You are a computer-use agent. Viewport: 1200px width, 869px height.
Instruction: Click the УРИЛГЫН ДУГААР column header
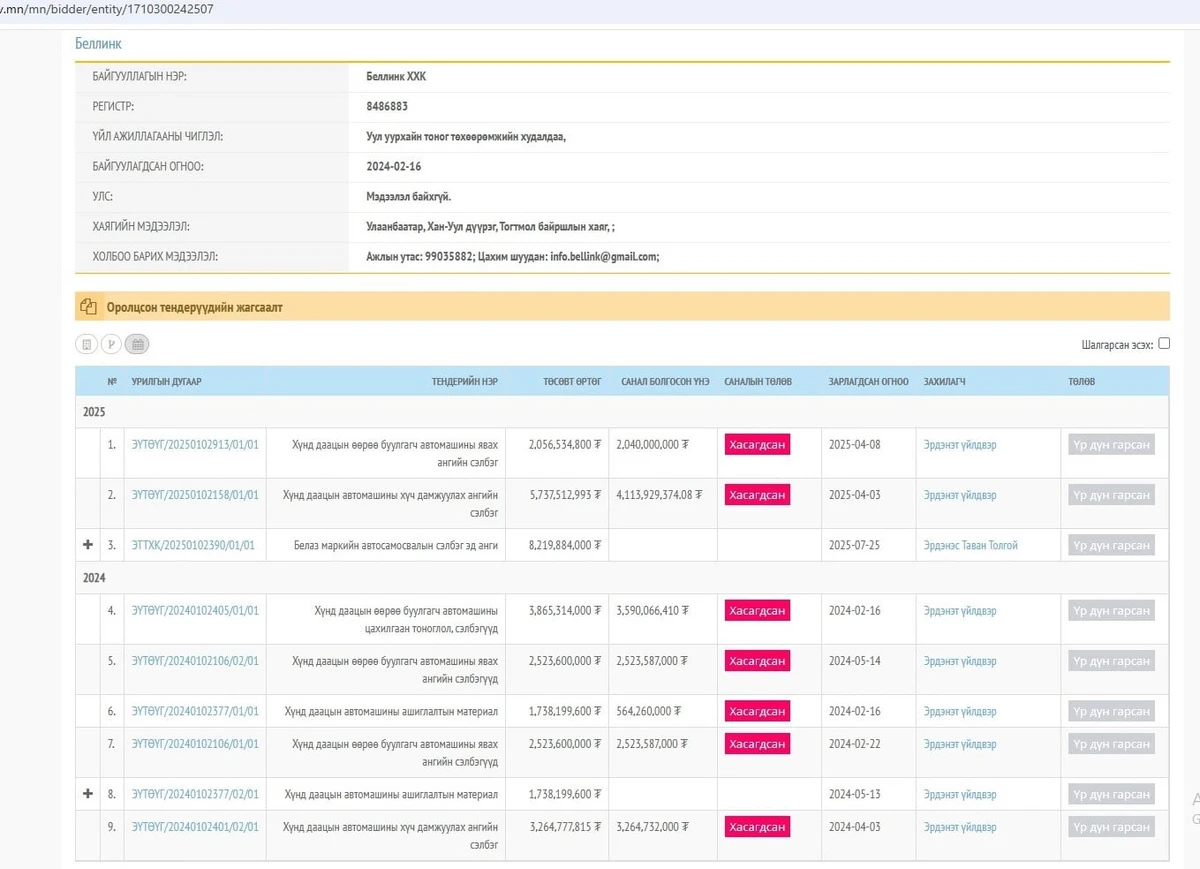[167, 381]
